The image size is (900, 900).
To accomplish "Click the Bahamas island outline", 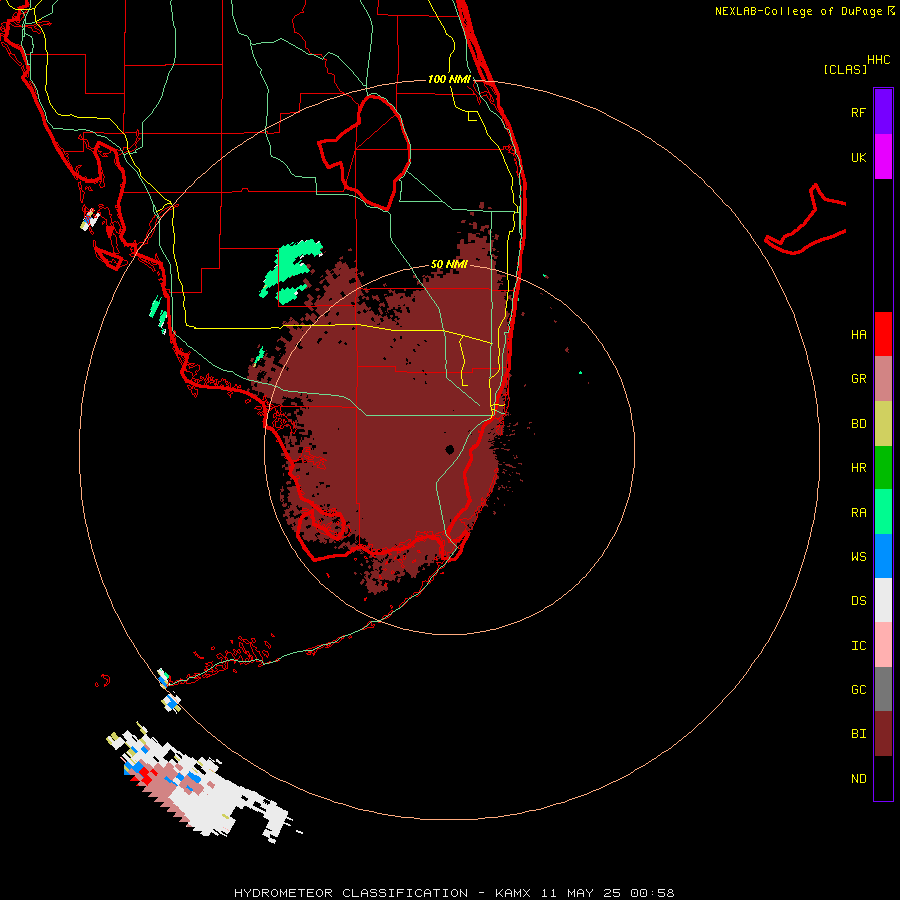I will tap(806, 220).
